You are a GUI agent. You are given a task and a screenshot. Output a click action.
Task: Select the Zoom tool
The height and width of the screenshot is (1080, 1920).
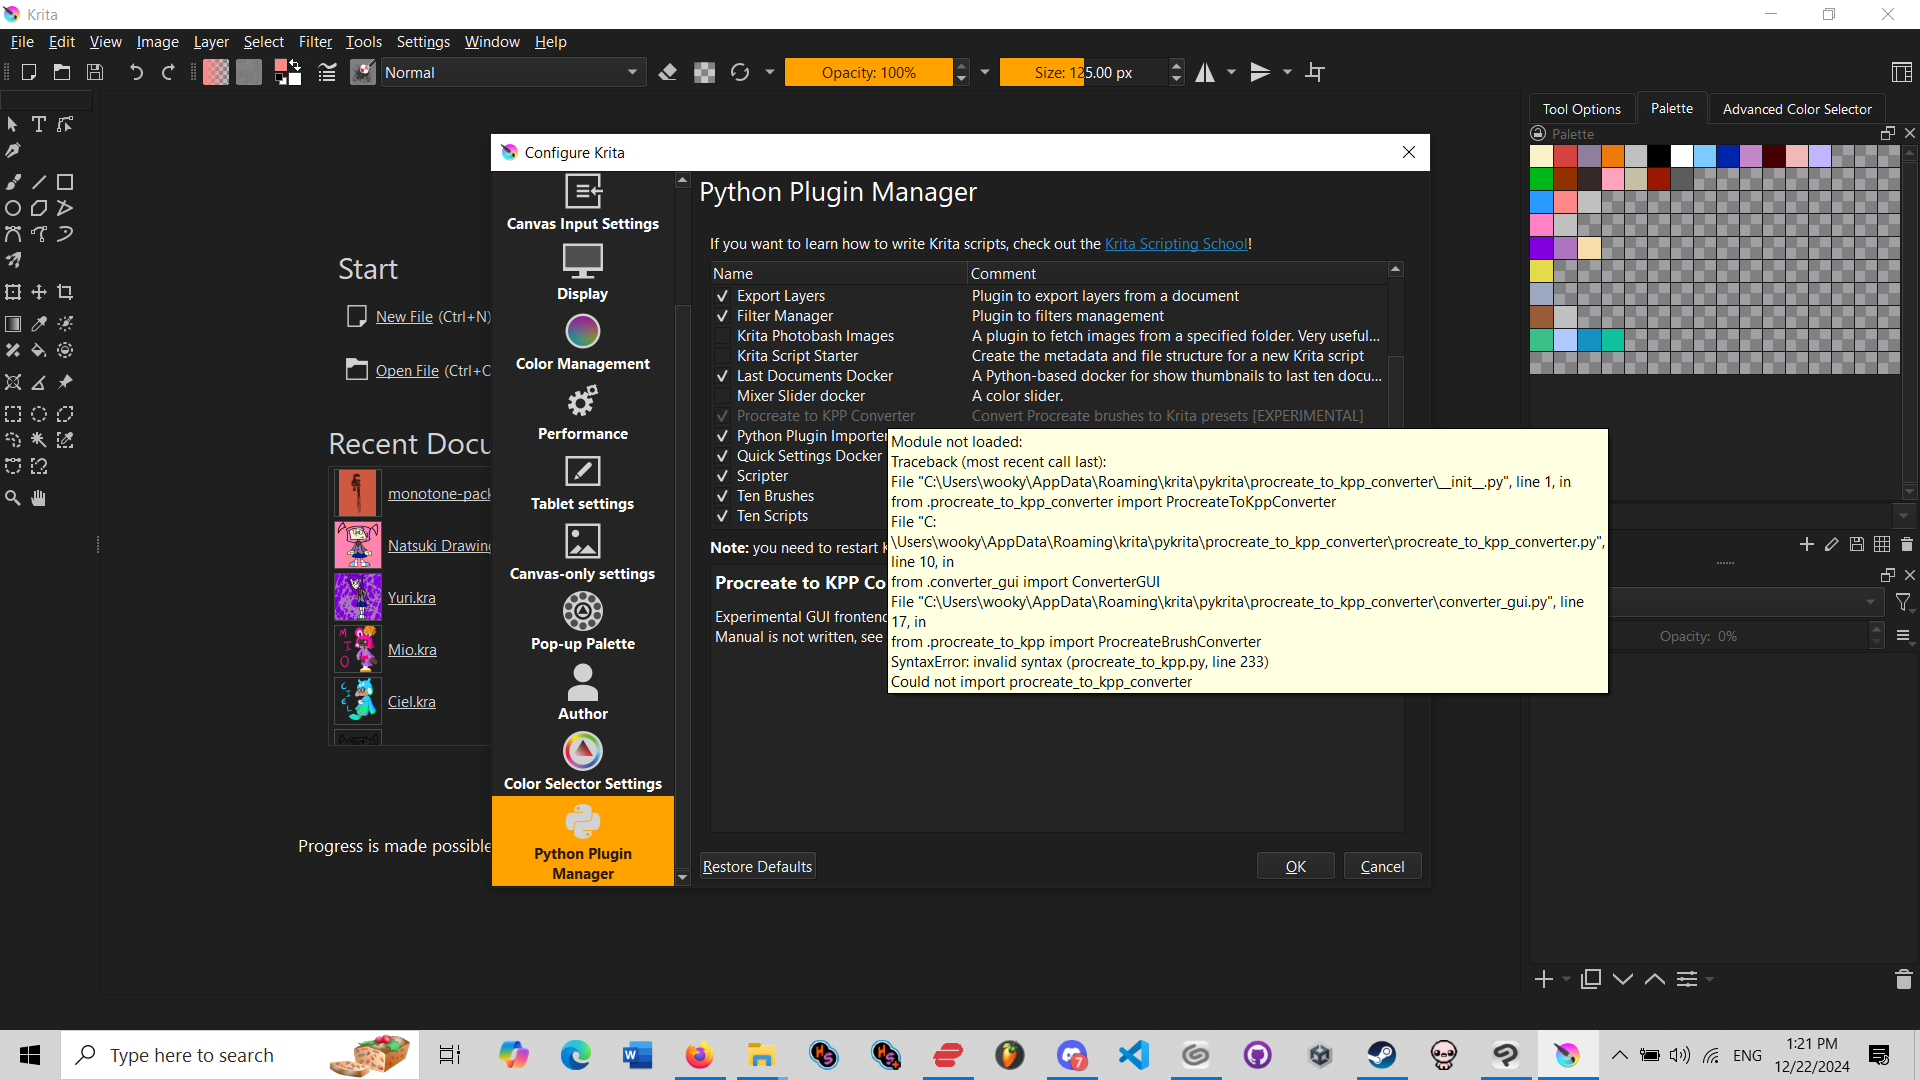click(13, 498)
